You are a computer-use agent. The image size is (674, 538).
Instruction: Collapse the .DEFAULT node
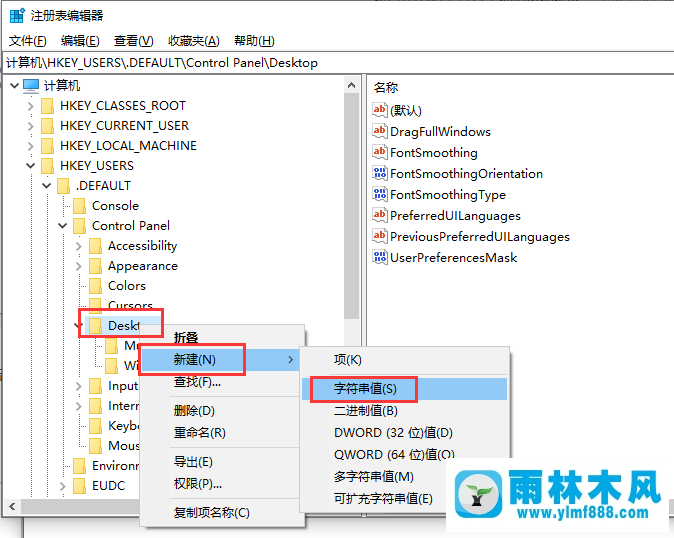(46, 186)
